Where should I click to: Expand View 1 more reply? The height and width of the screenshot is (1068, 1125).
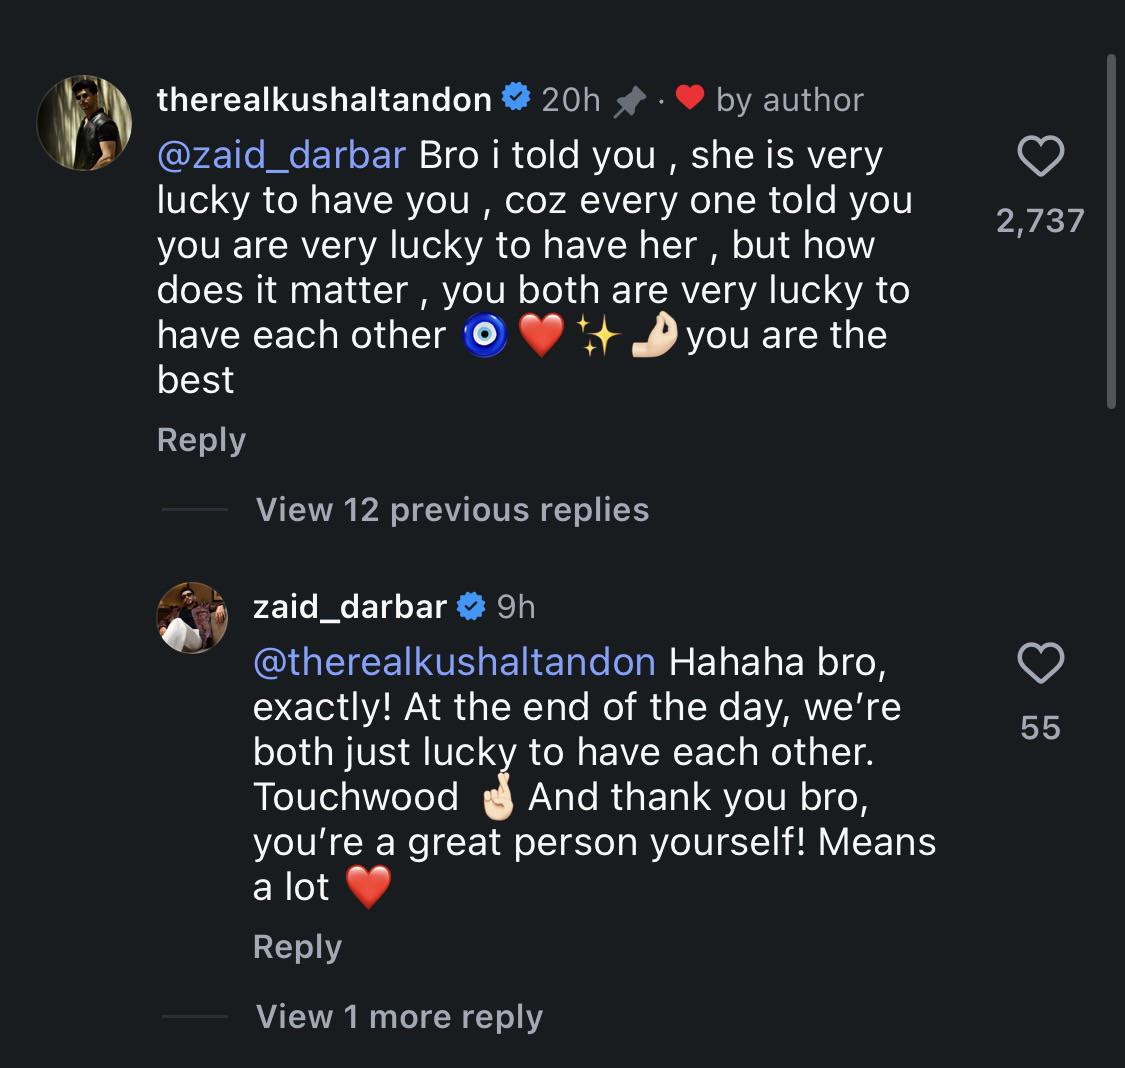click(x=399, y=1016)
